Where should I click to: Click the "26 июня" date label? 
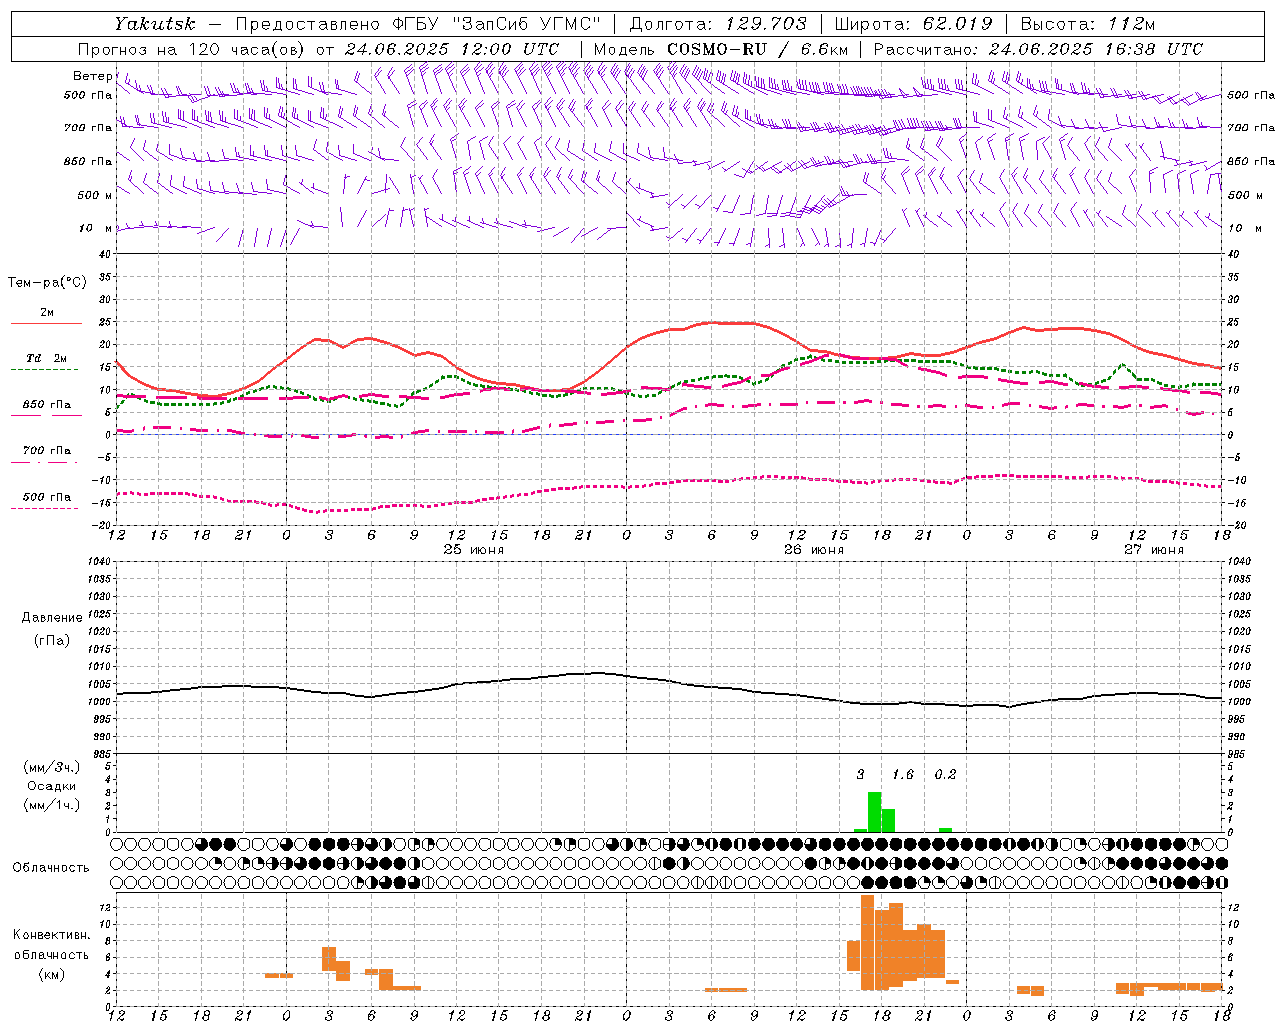coord(814,550)
